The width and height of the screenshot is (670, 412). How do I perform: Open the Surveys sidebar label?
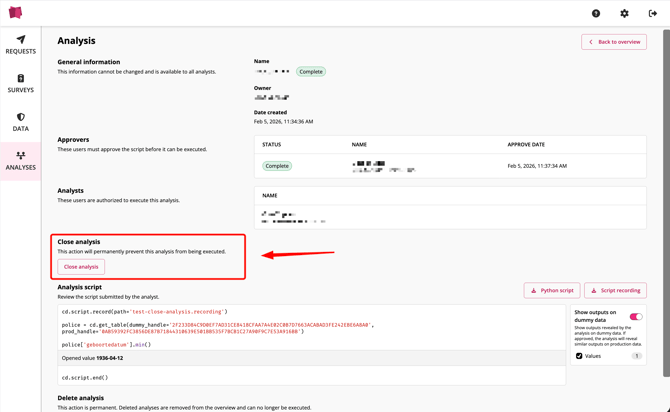pyautogui.click(x=20, y=90)
